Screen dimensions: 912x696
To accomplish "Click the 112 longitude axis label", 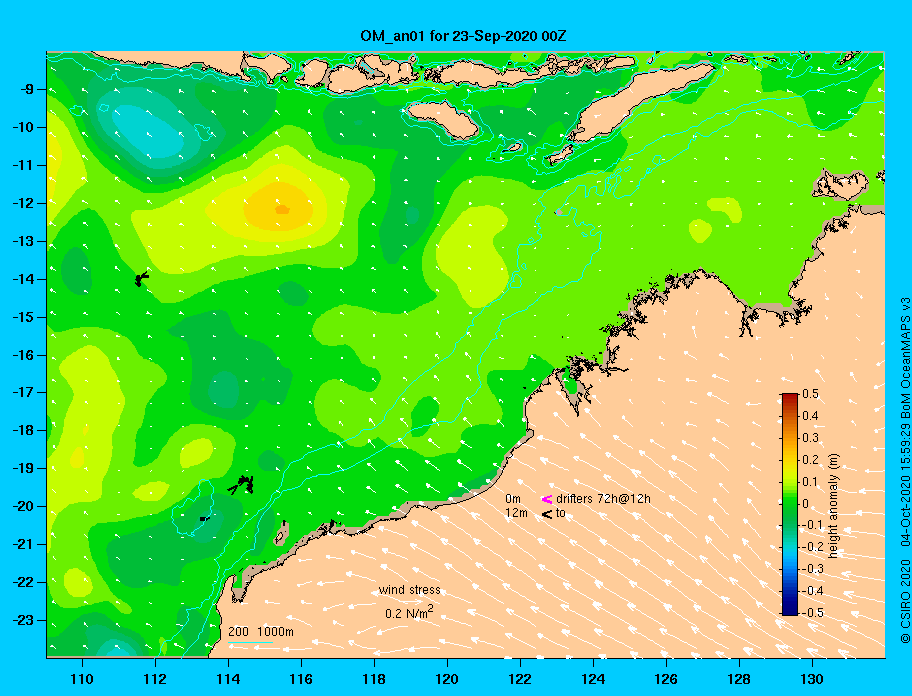I will click(155, 679).
